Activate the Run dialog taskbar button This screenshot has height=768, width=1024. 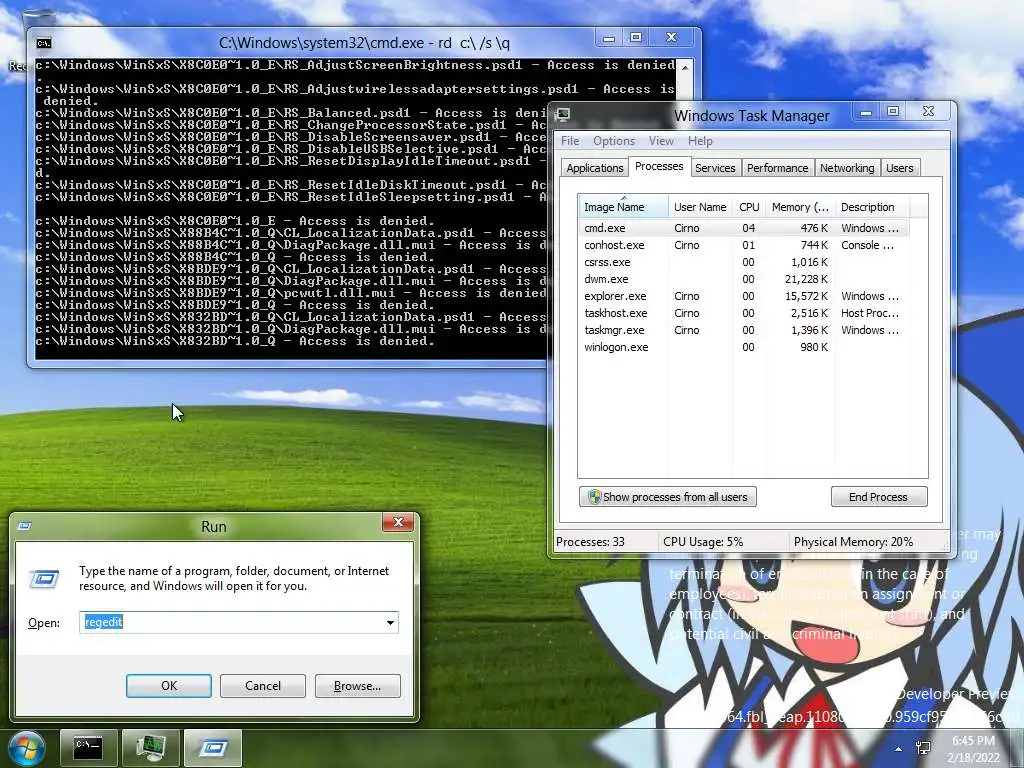pos(213,748)
